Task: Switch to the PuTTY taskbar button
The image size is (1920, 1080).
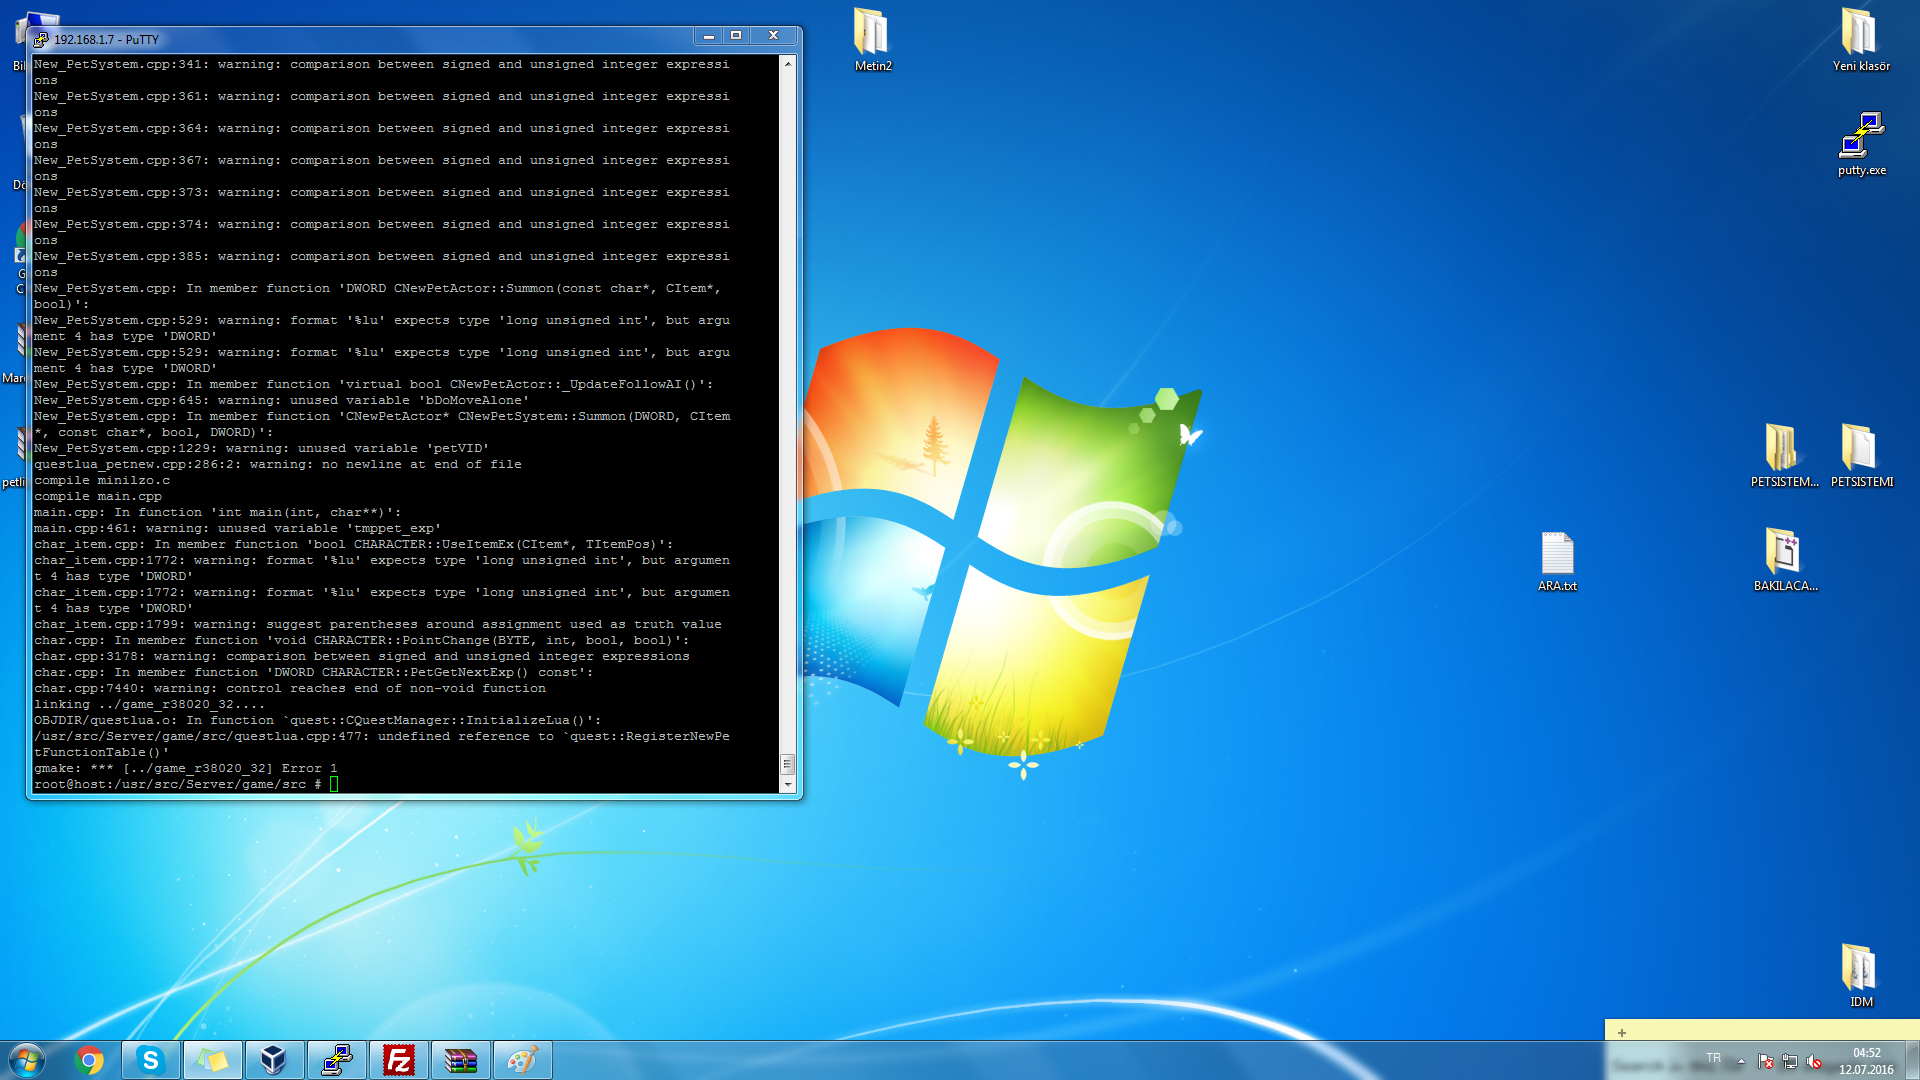Action: click(336, 1060)
